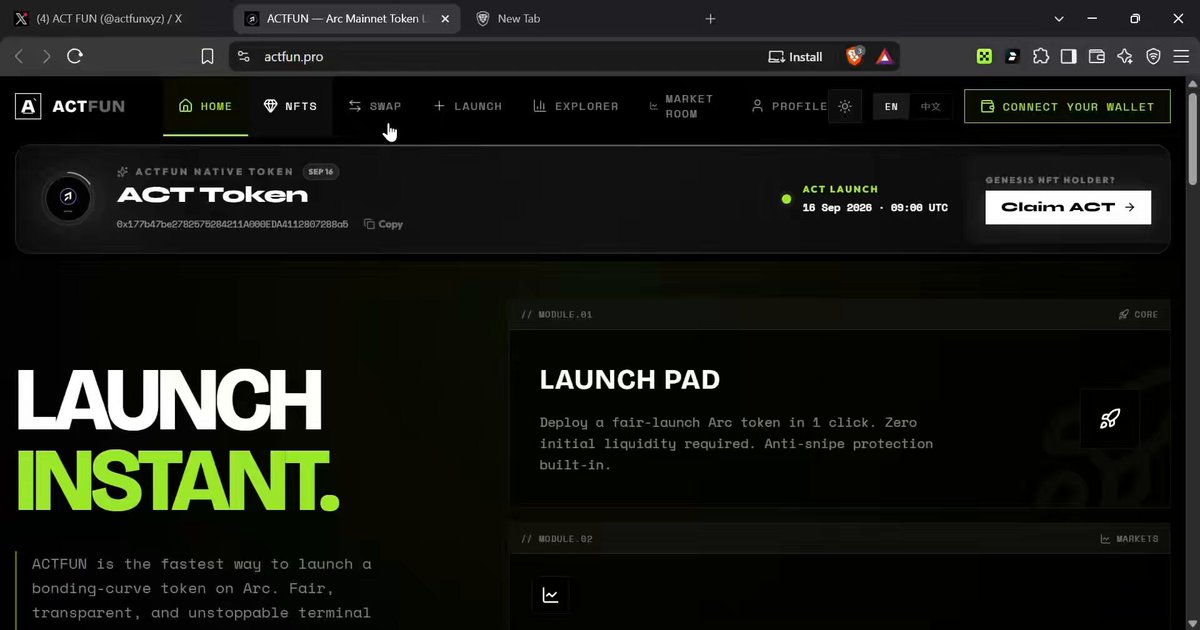Switch site language to 中文
Image resolution: width=1200 pixels, height=630 pixels.
[x=930, y=106]
